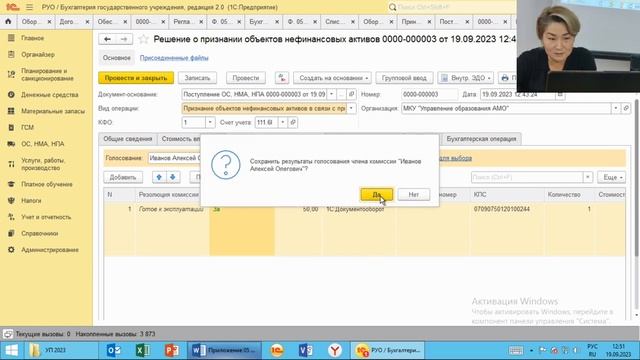Open the 1C main menu hamburger
The image size is (640, 360).
click(29, 7)
